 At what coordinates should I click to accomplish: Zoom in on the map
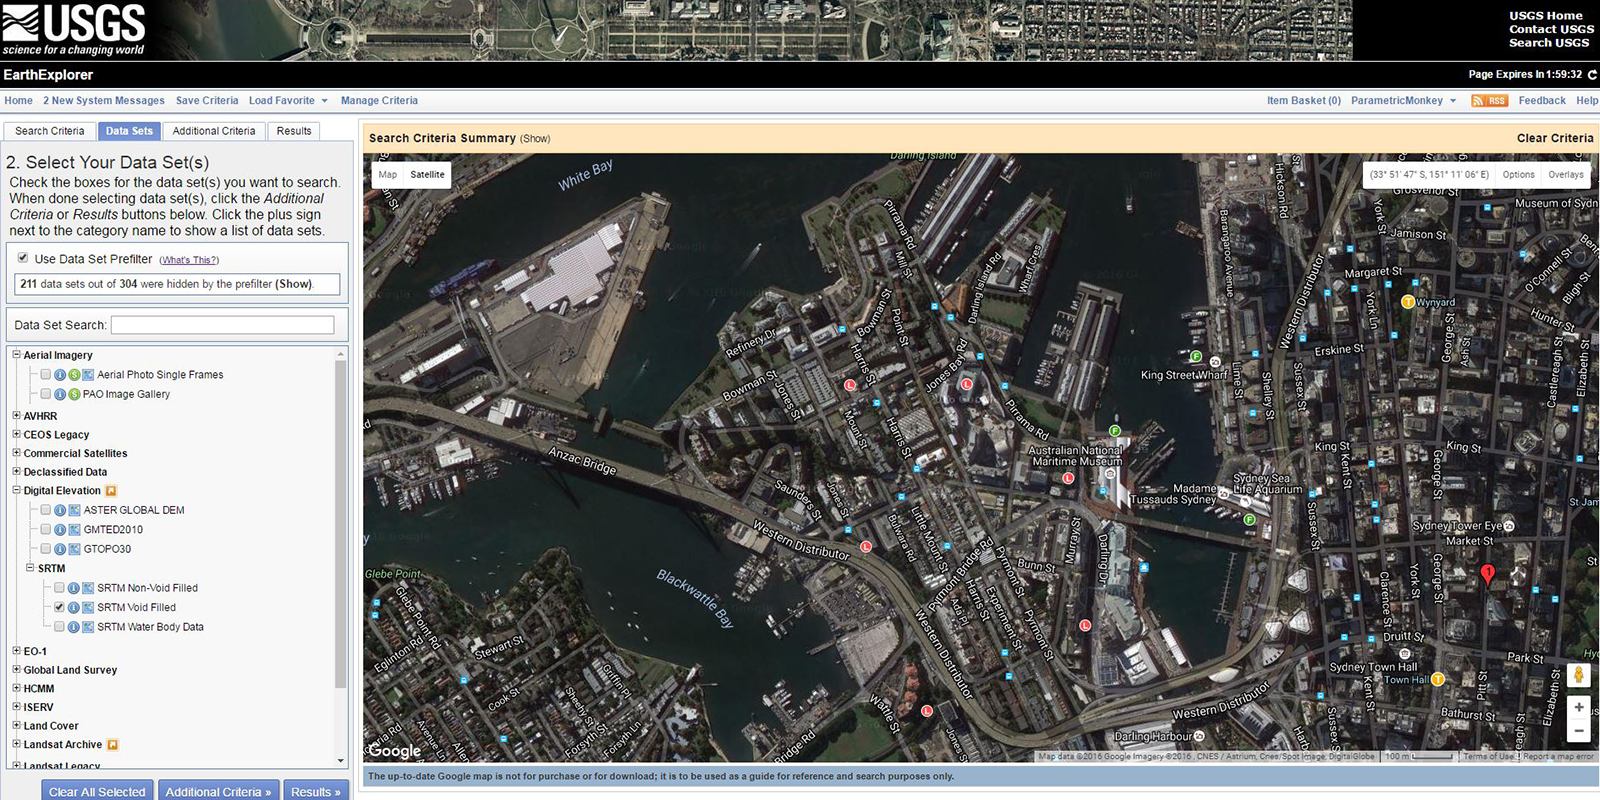pyautogui.click(x=1579, y=707)
